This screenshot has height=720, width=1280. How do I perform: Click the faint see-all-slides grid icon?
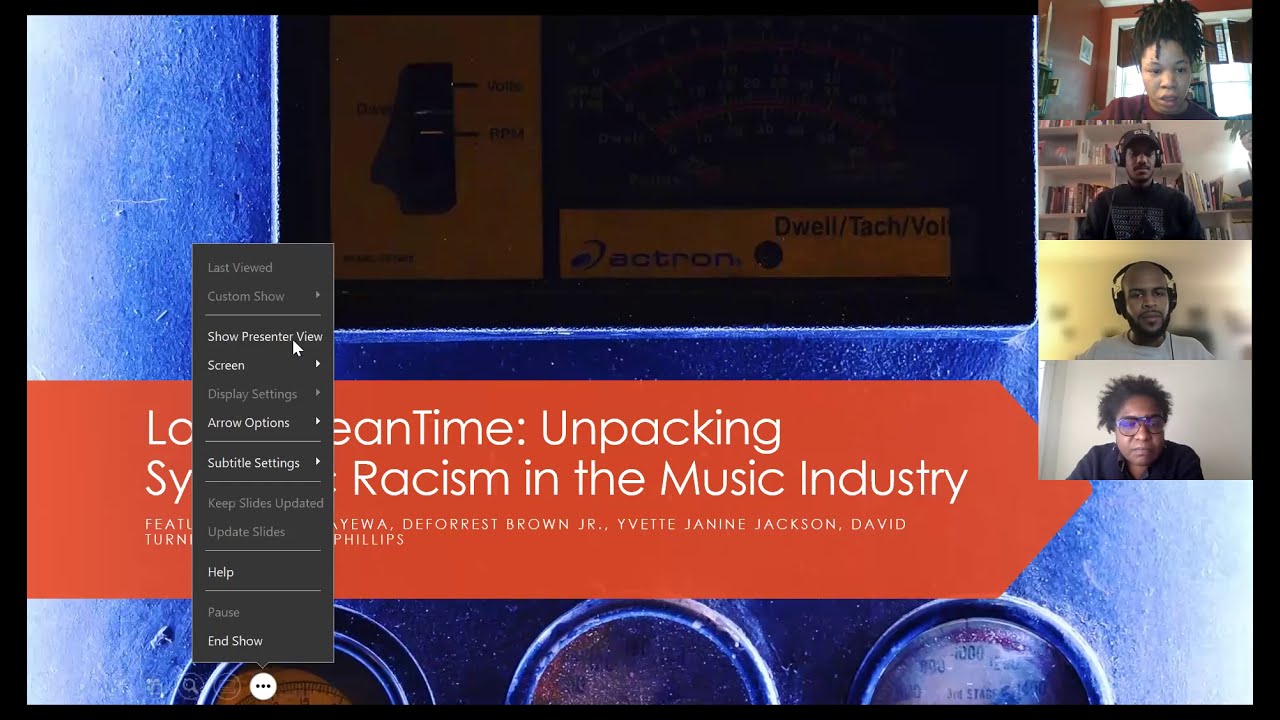(153, 686)
